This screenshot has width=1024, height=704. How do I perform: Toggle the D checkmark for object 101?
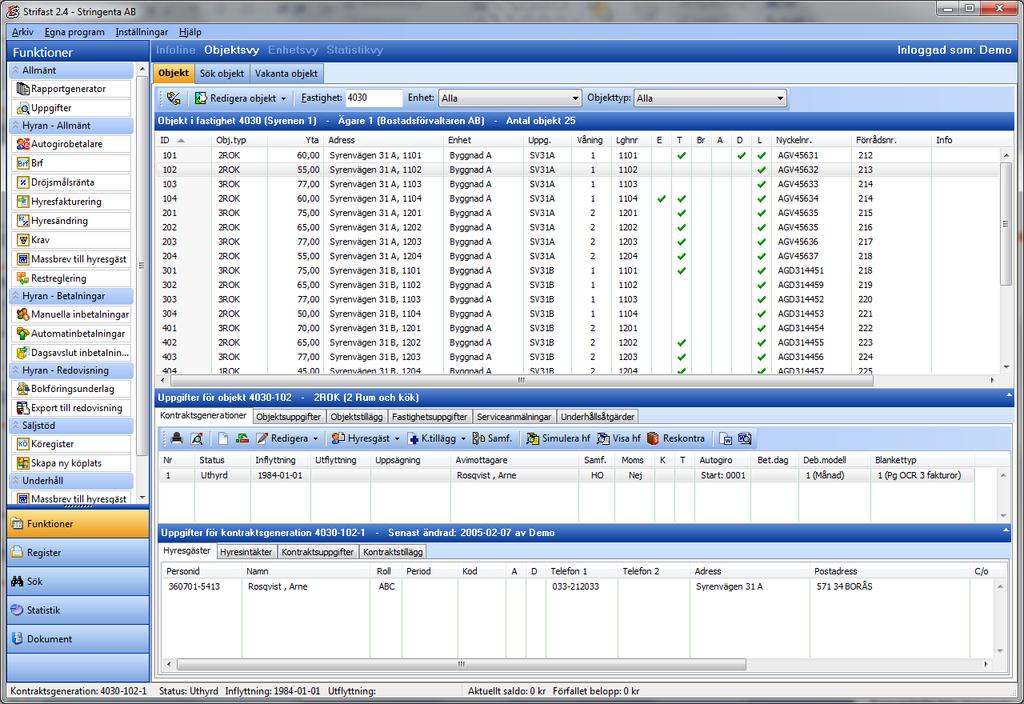coord(741,155)
